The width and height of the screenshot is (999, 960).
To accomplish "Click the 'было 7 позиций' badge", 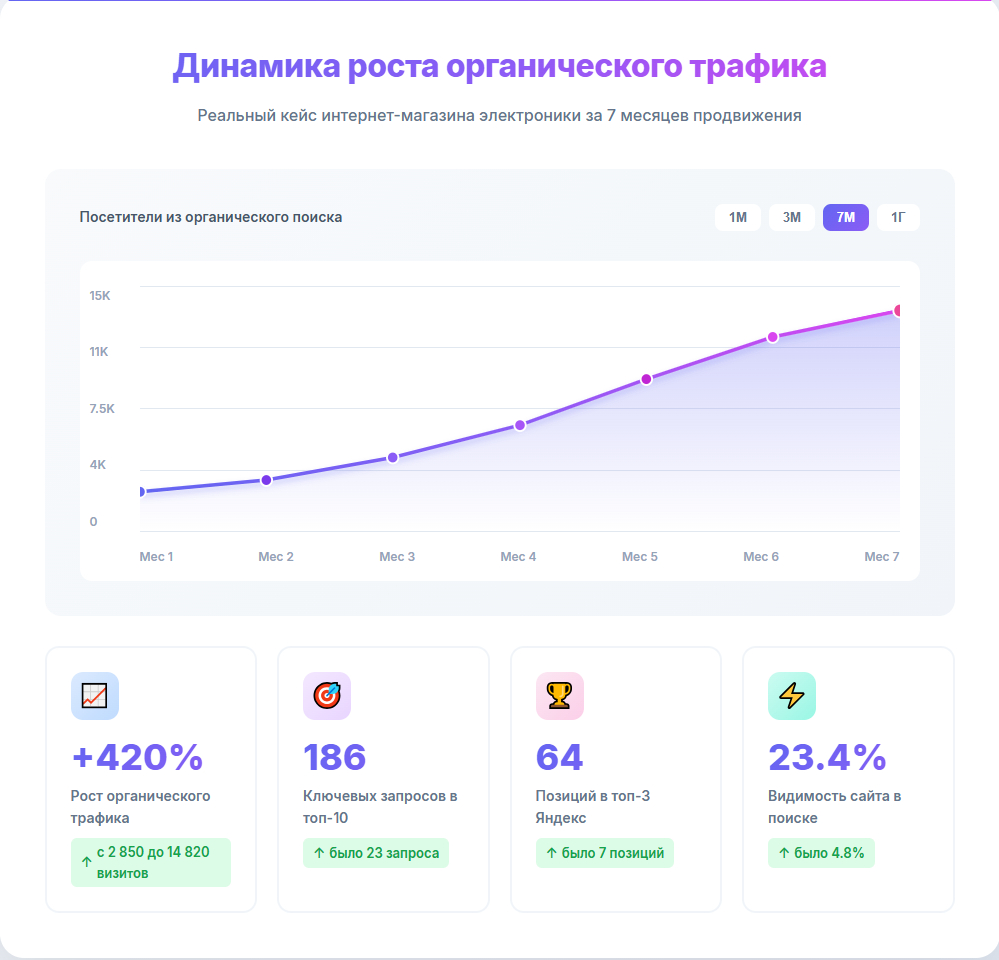I will tap(605, 853).
